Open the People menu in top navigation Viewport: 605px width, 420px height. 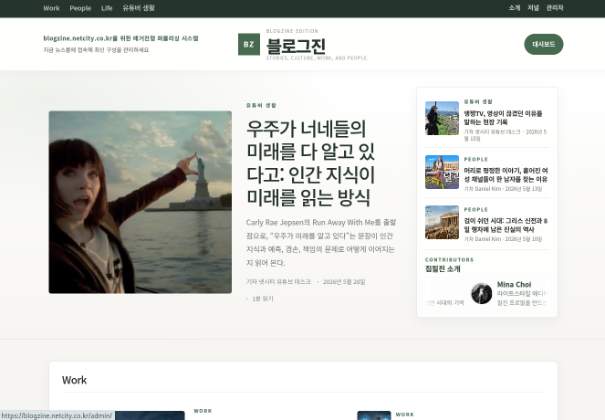click(x=80, y=8)
